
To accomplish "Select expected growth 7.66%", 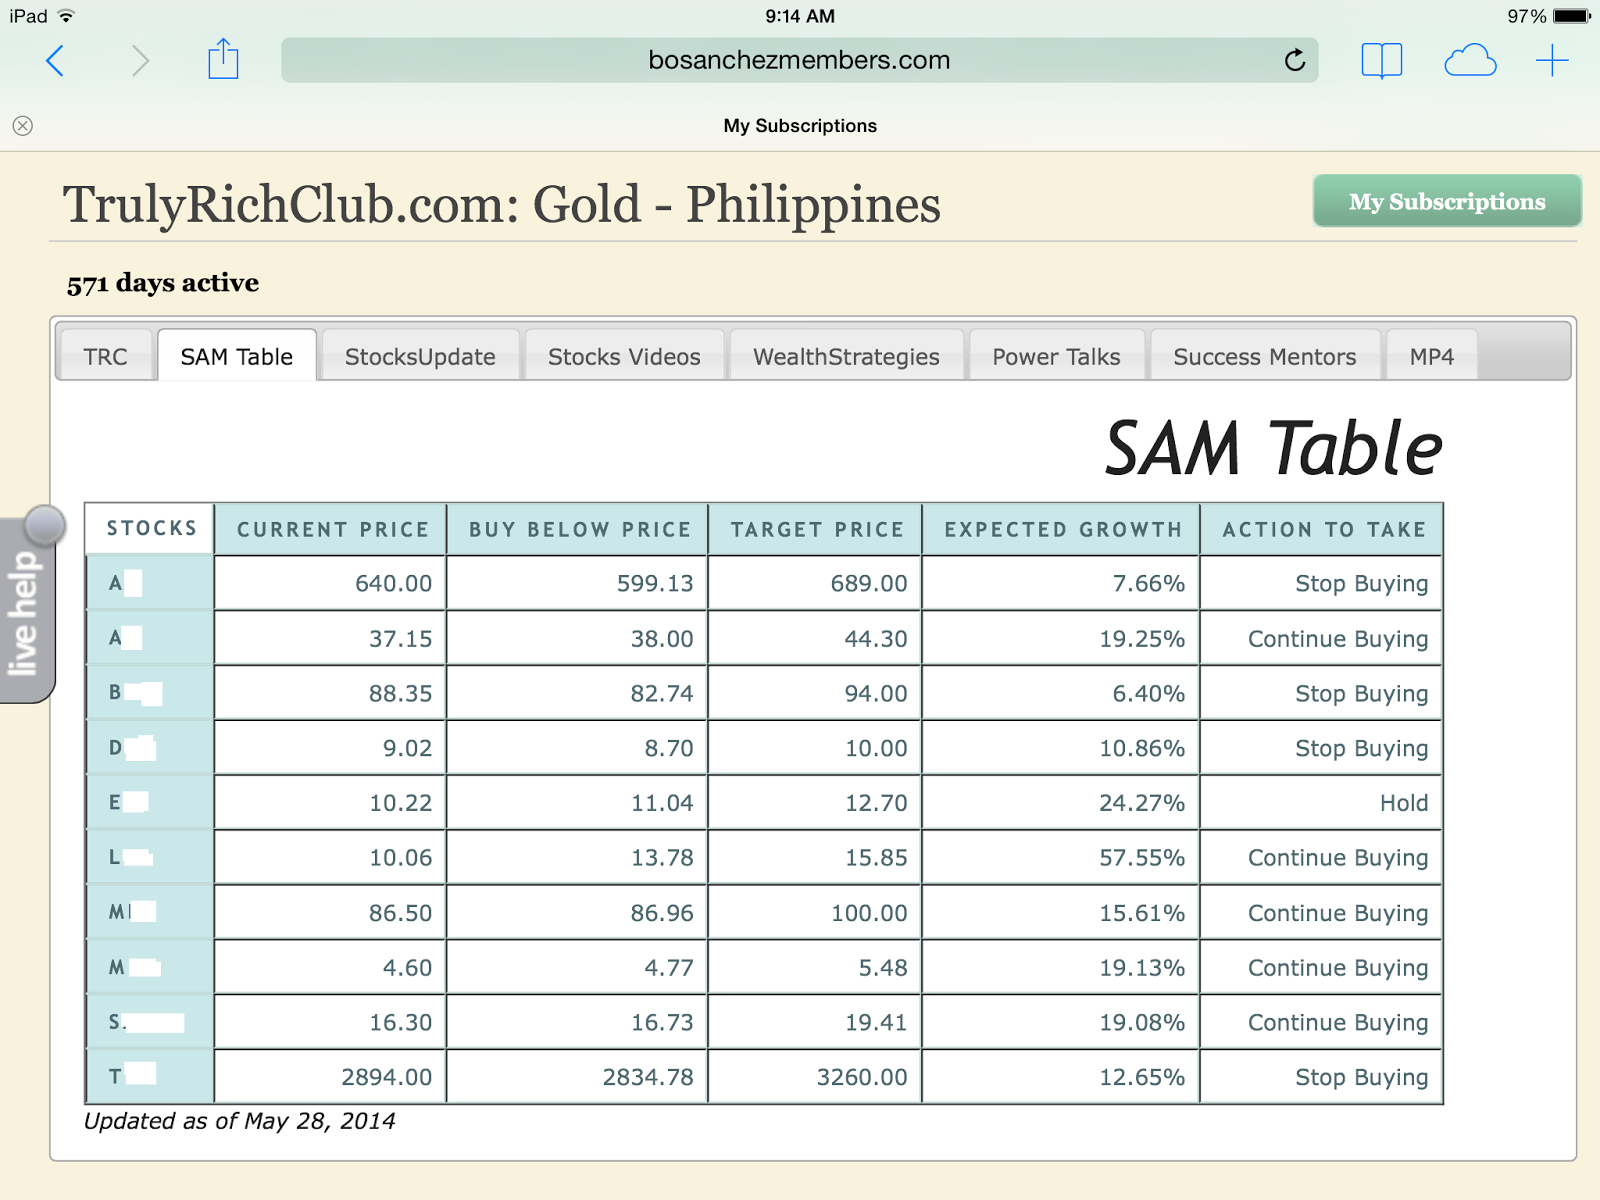I will point(1062,583).
